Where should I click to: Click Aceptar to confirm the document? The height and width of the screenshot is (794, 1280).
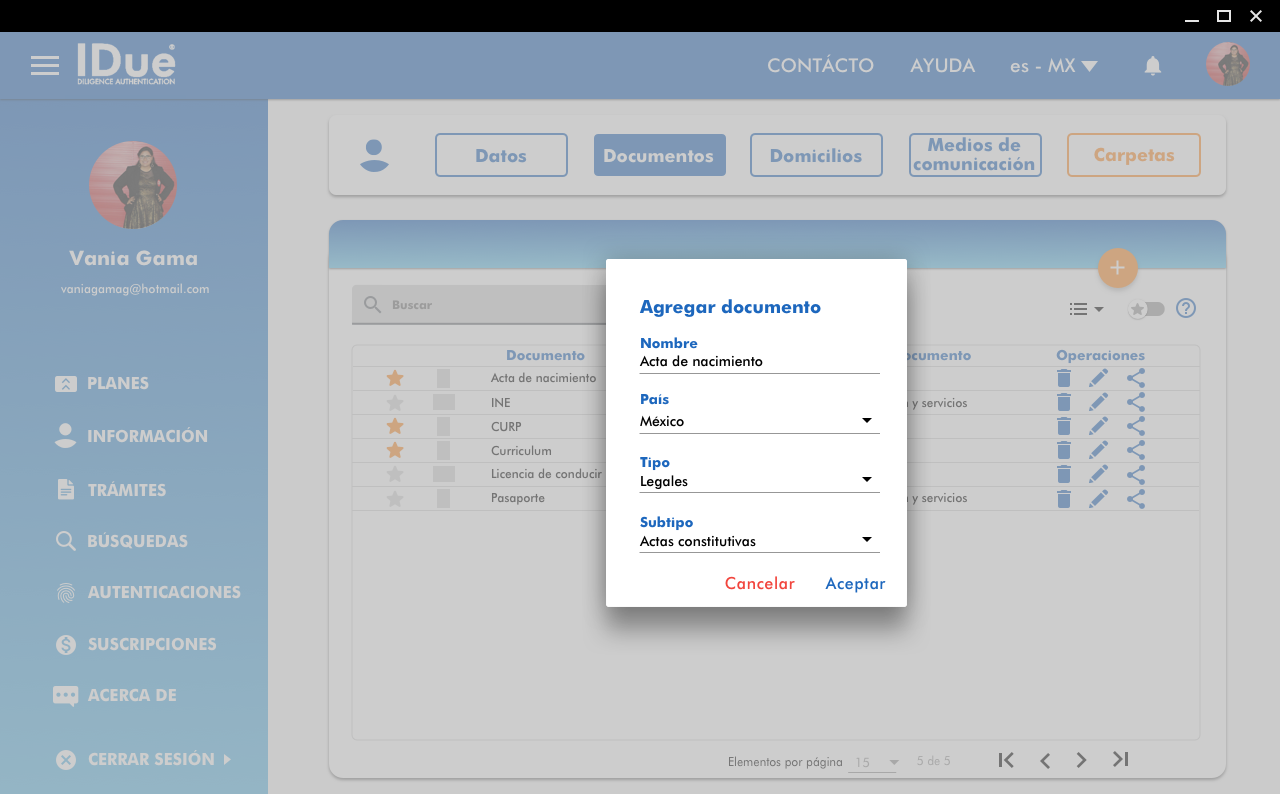[855, 584]
